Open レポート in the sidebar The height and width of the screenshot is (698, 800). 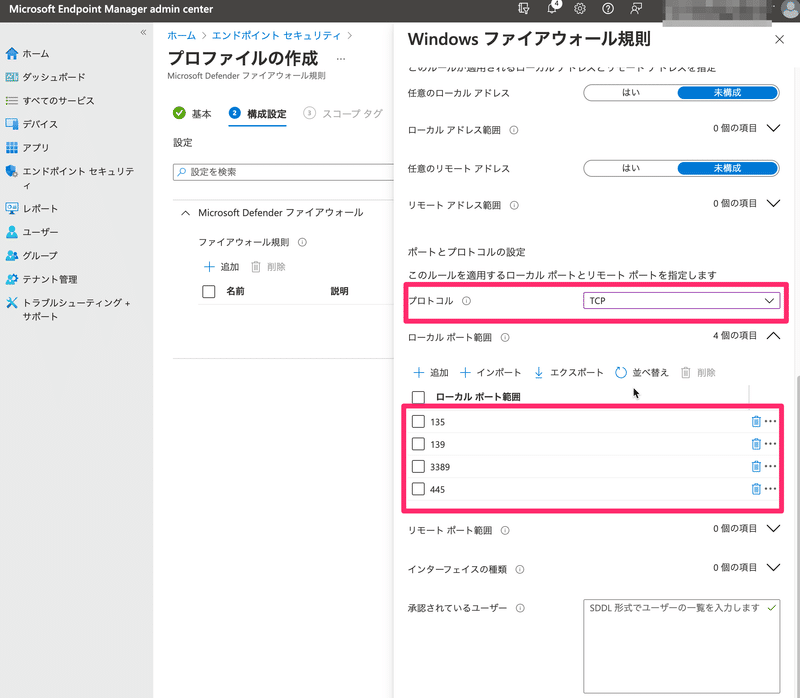pos(32,208)
